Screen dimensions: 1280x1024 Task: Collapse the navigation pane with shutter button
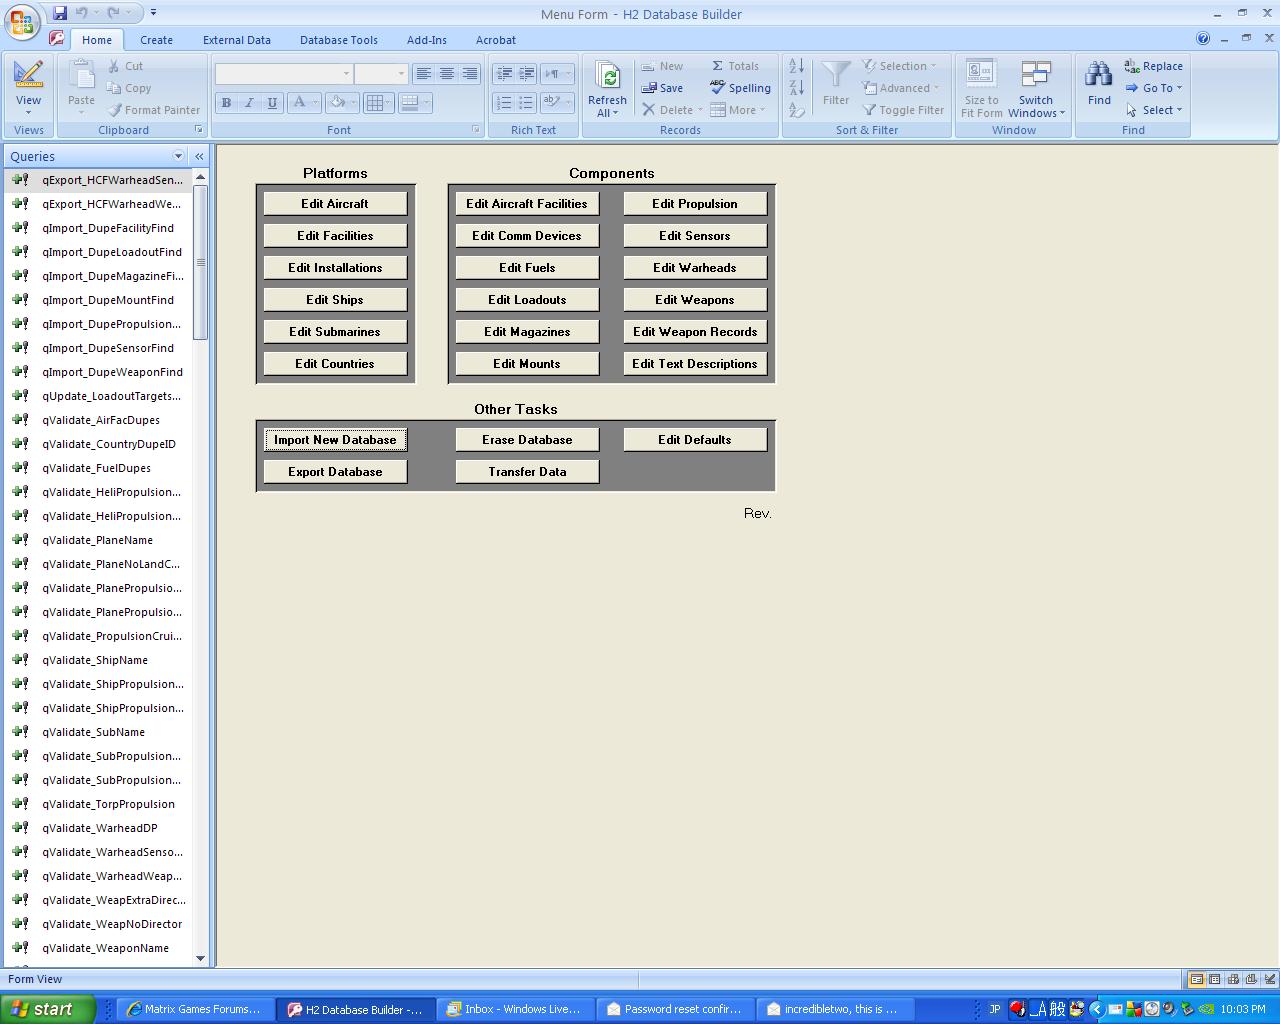pos(199,156)
